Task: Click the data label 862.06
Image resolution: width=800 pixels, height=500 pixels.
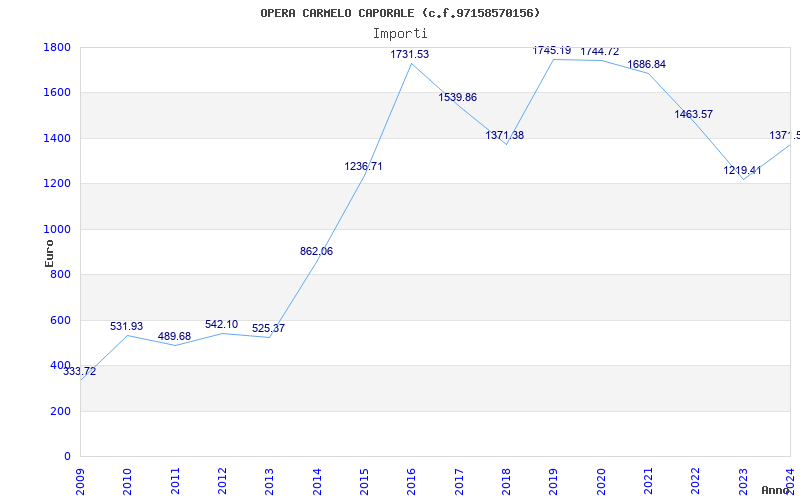Action: [316, 252]
